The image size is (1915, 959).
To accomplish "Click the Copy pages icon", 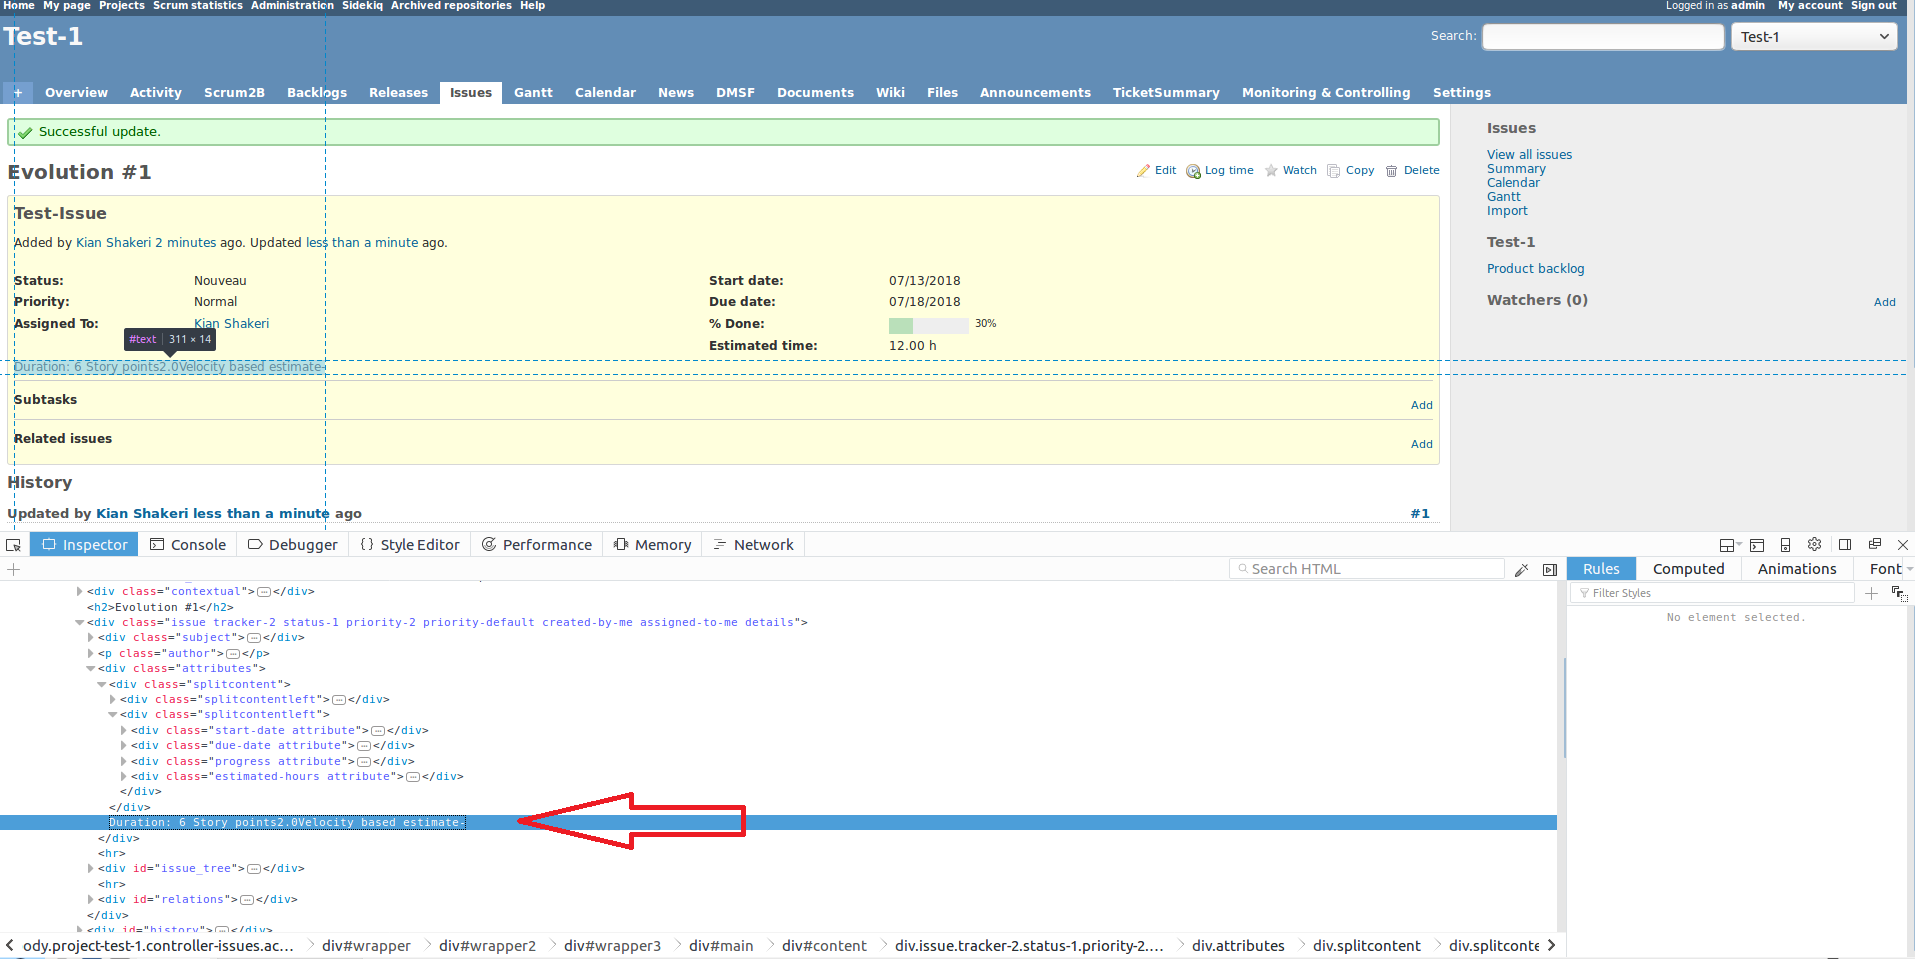I will pos(1333,171).
